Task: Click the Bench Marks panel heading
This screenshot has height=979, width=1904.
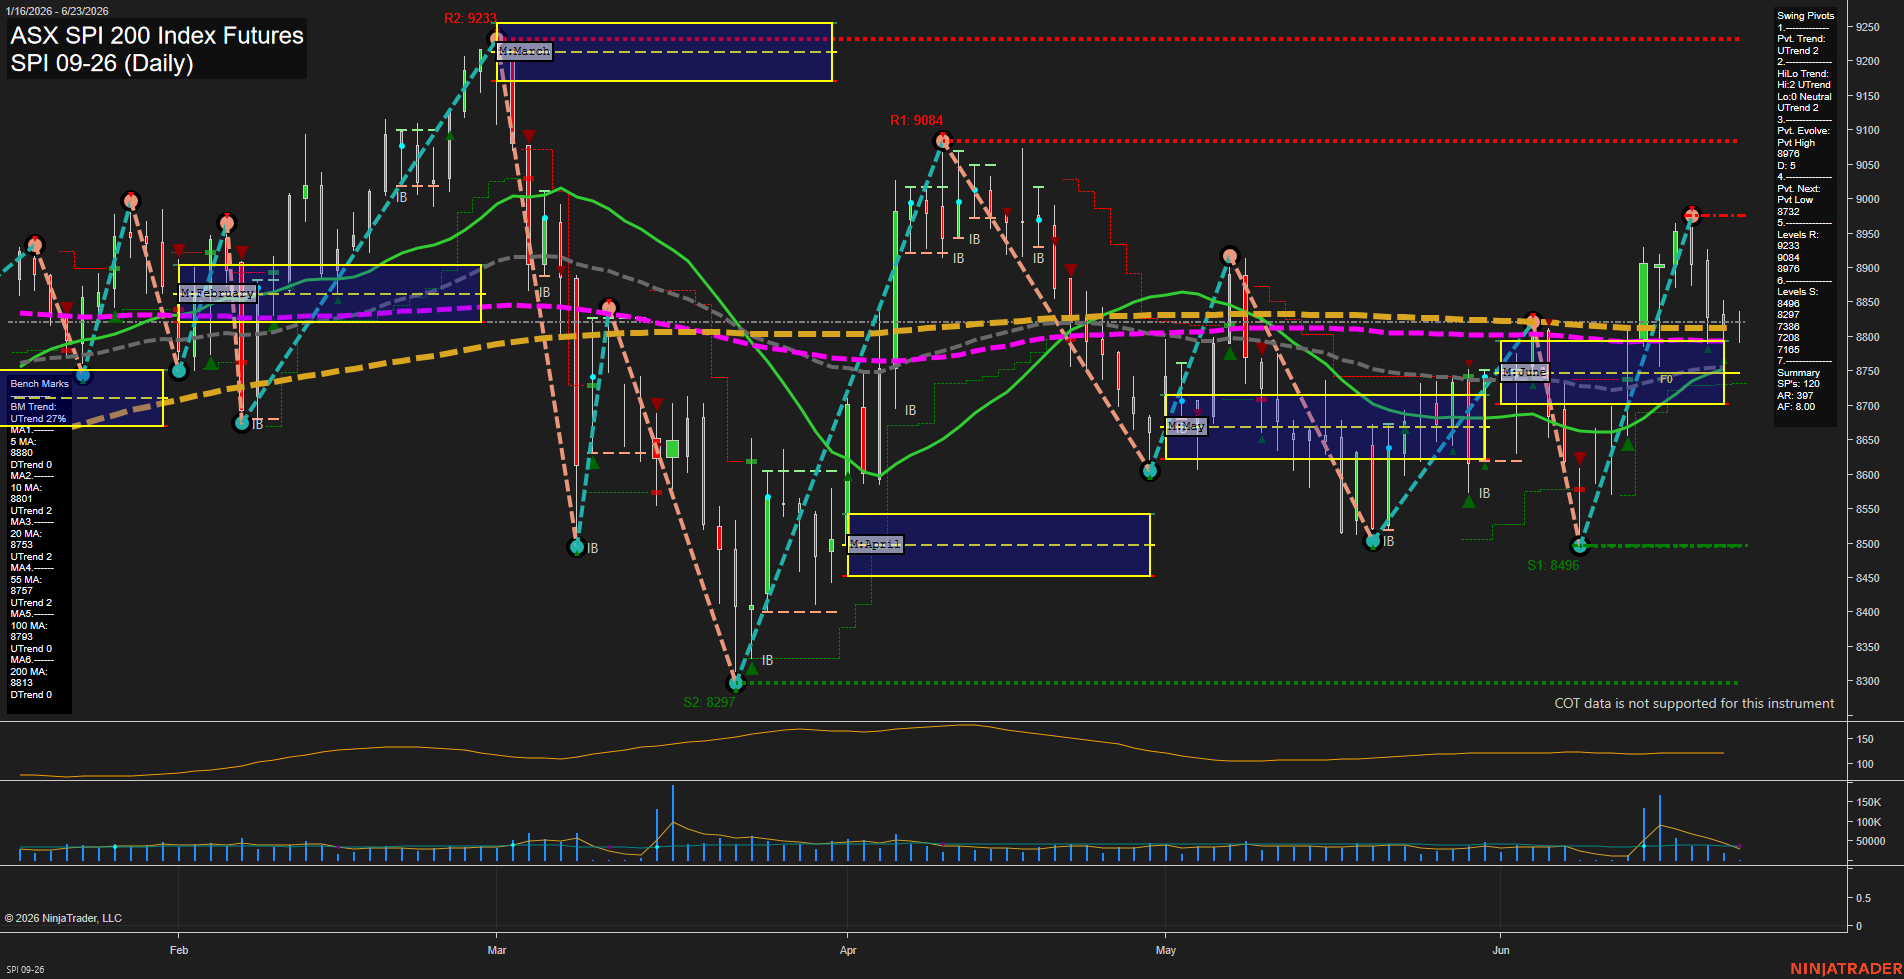Action: point(40,384)
